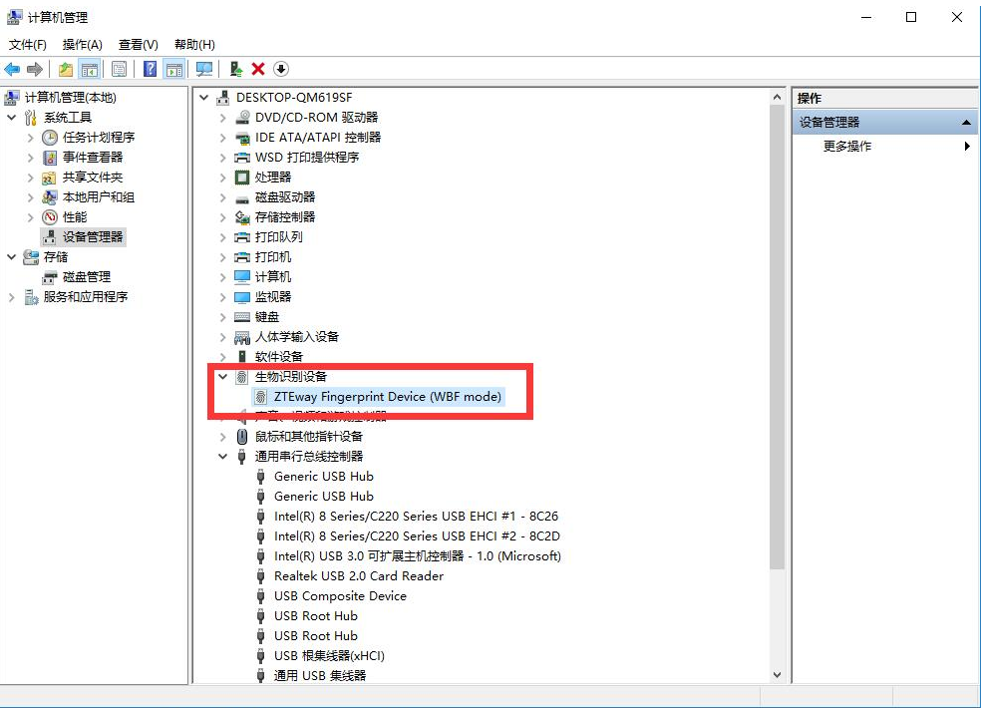This screenshot has width=981, height=708.
Task: Expand the DVD/CD-ROM 驱动器 node
Action: point(223,118)
